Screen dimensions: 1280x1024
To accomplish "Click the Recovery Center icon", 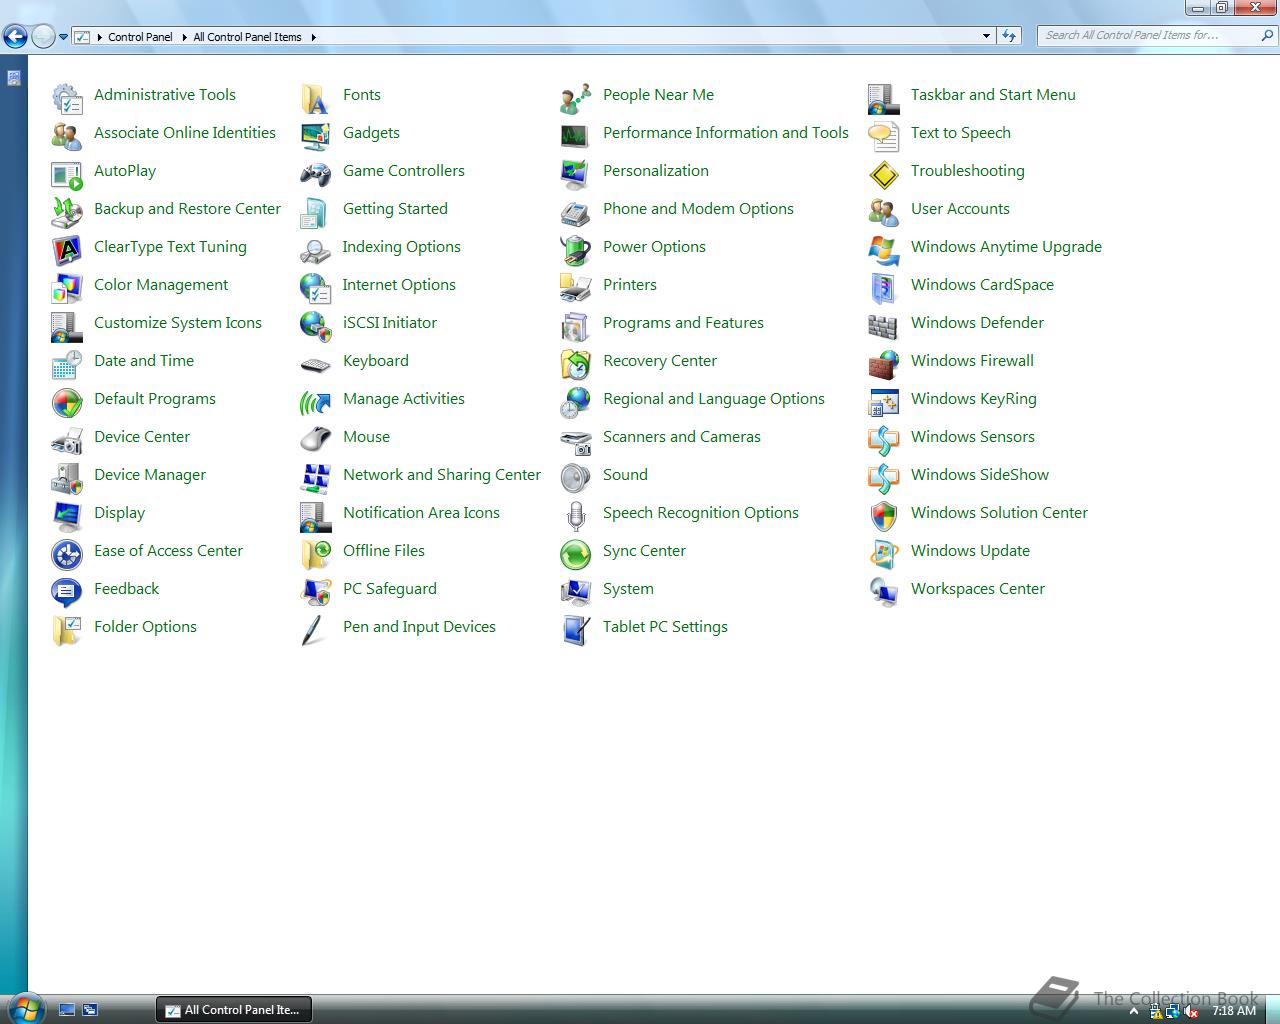I will tap(575, 364).
